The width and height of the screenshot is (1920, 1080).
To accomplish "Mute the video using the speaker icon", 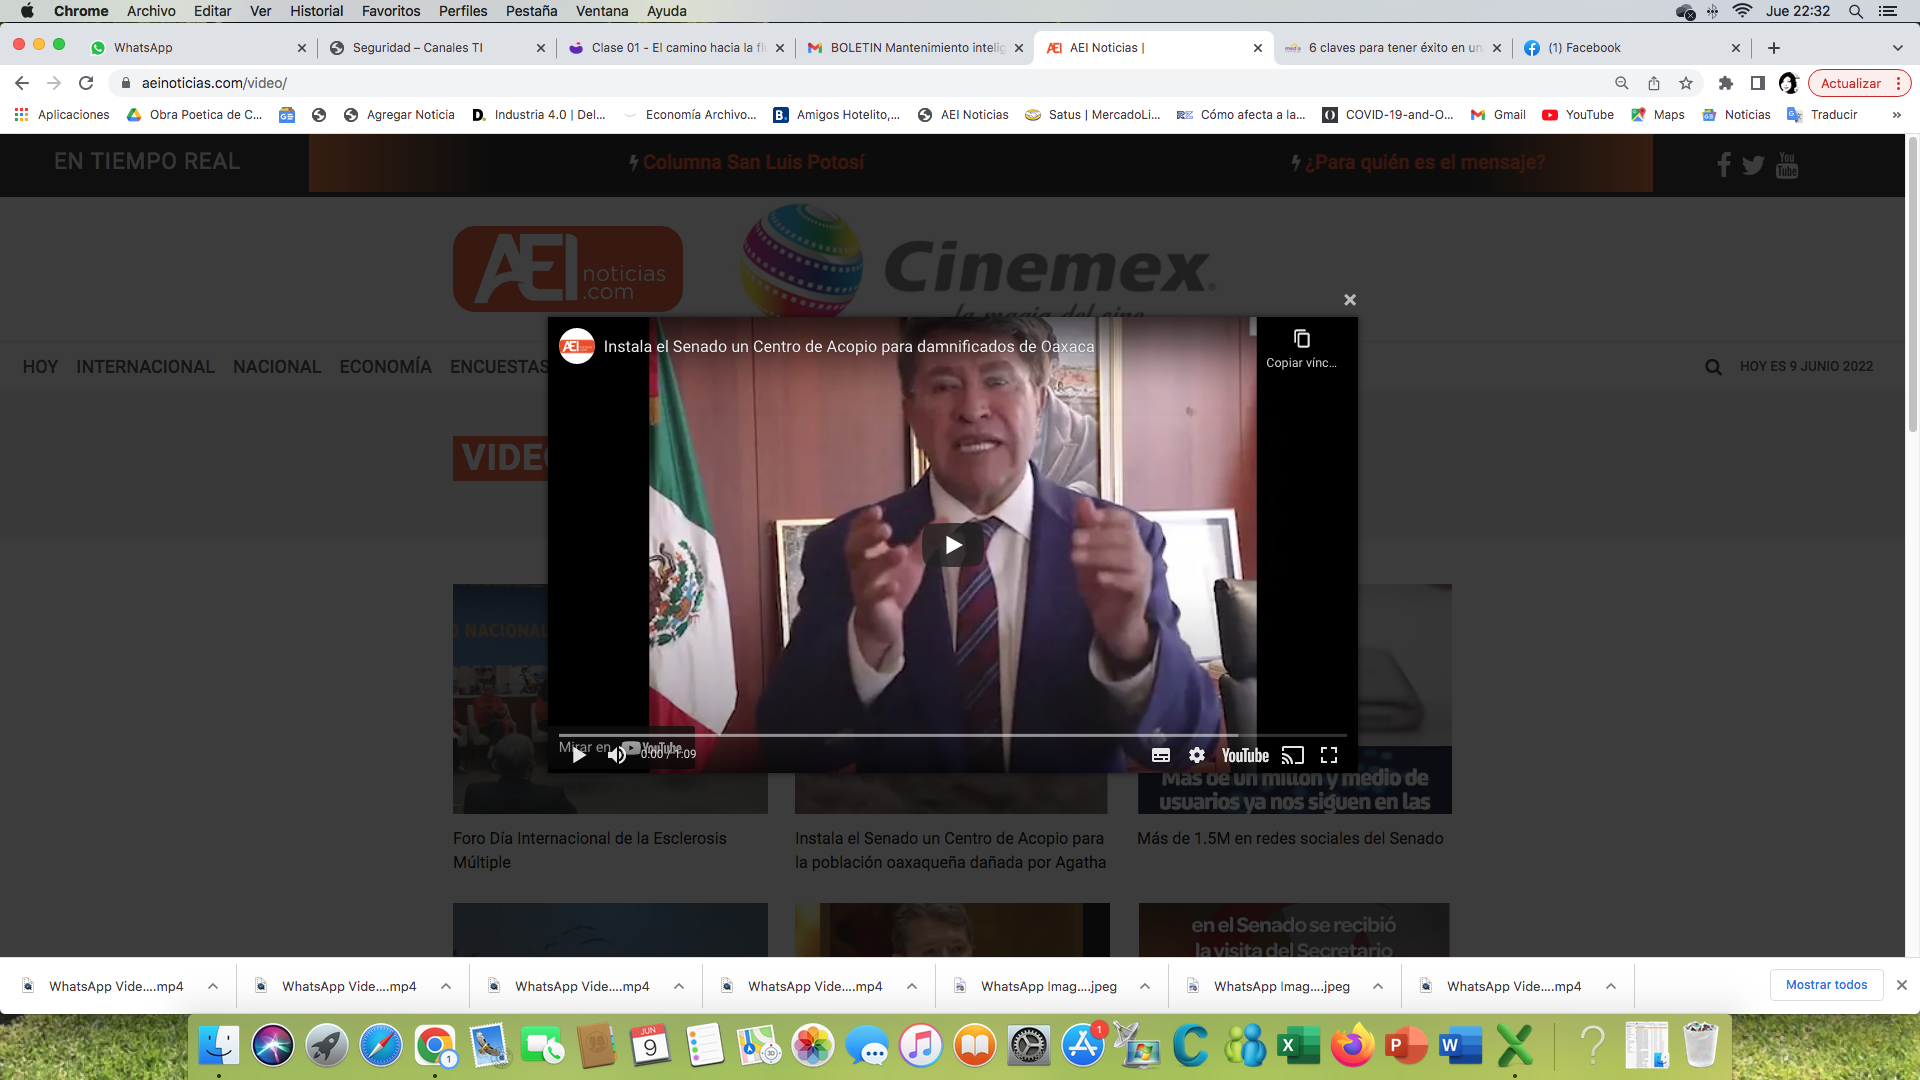I will click(617, 755).
